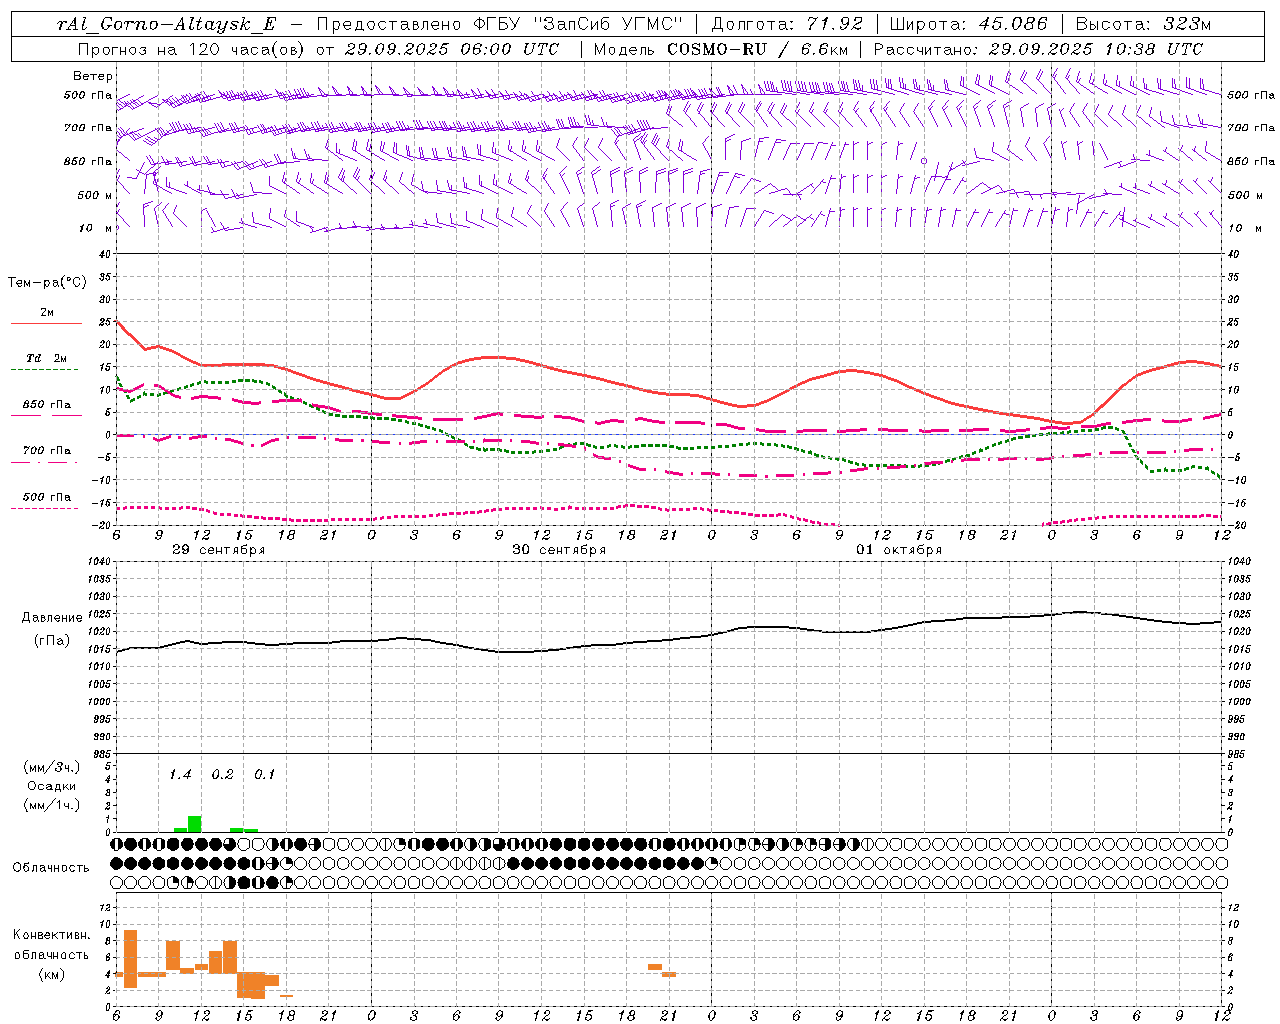Click the Ветер panel label
Viewport: 1280px width, 1024px height.
pos(93,76)
